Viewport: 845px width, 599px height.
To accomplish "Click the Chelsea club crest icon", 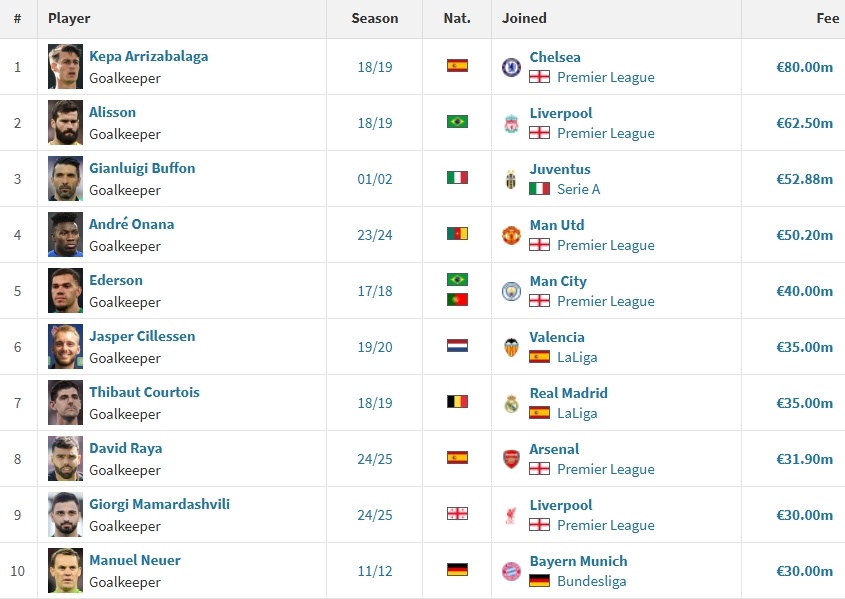I will pyautogui.click(x=511, y=67).
